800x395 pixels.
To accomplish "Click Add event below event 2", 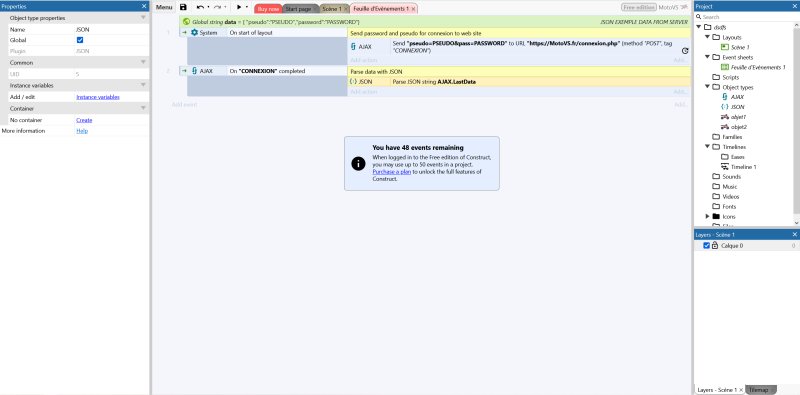I will 184,104.
